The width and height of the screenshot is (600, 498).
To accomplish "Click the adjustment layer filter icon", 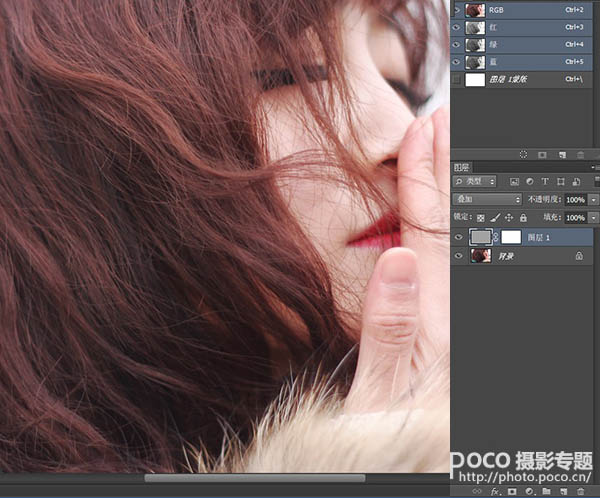I will tap(529, 182).
